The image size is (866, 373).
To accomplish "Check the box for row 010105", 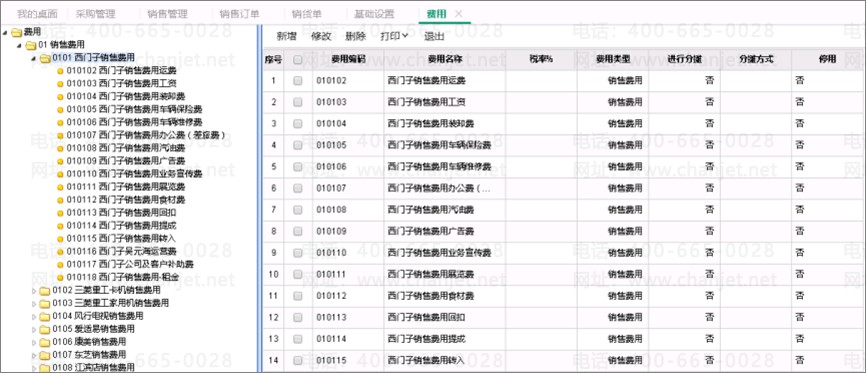I will pyautogui.click(x=298, y=145).
